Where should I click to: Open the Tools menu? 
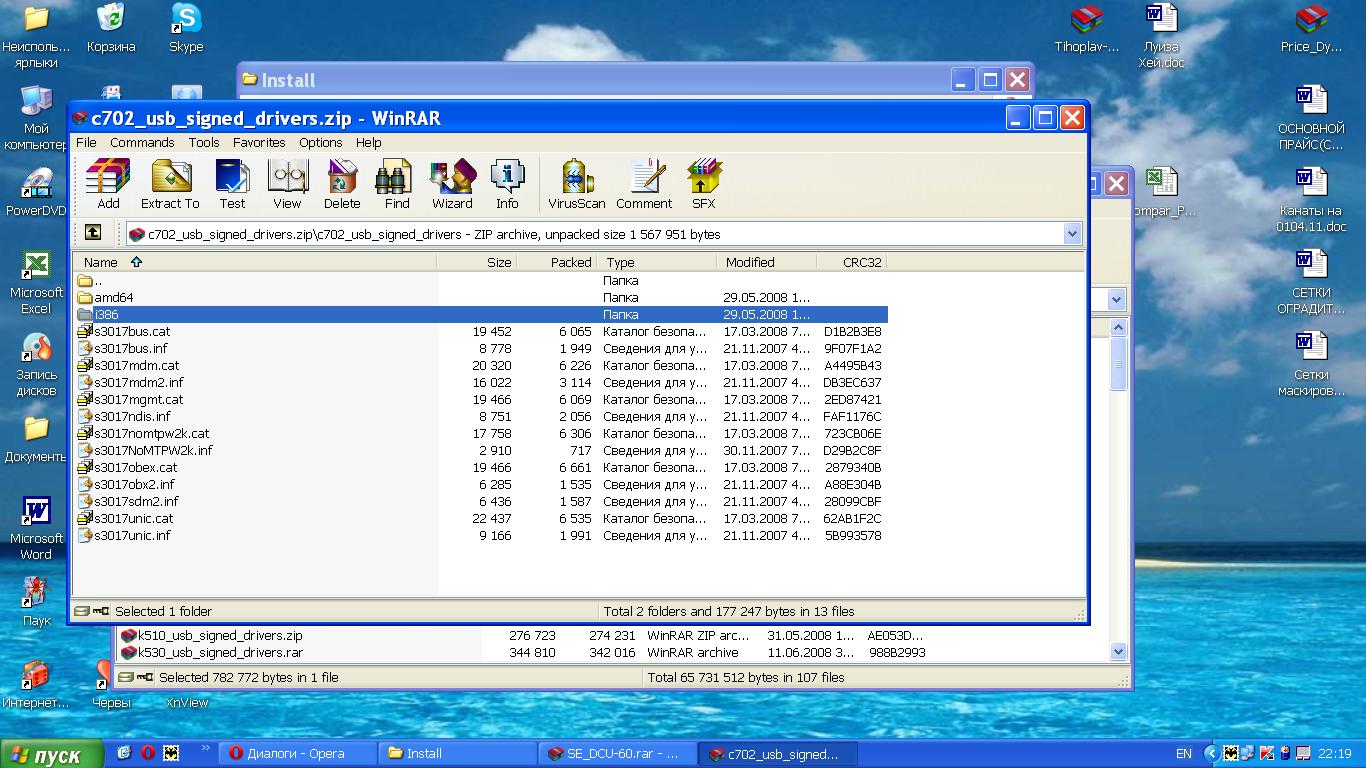(x=204, y=142)
